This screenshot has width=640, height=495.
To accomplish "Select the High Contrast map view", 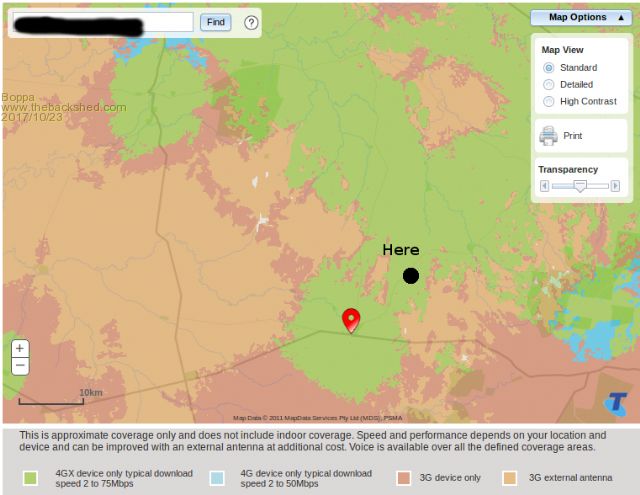I will pyautogui.click(x=548, y=101).
